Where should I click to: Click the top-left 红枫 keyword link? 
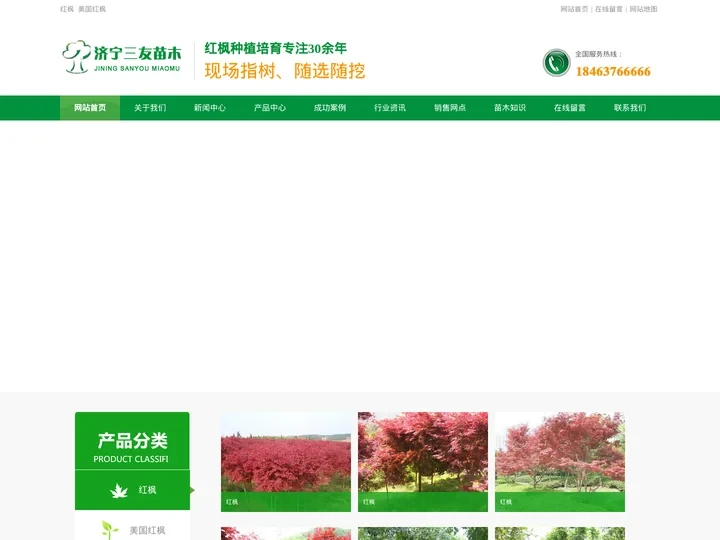(x=67, y=9)
